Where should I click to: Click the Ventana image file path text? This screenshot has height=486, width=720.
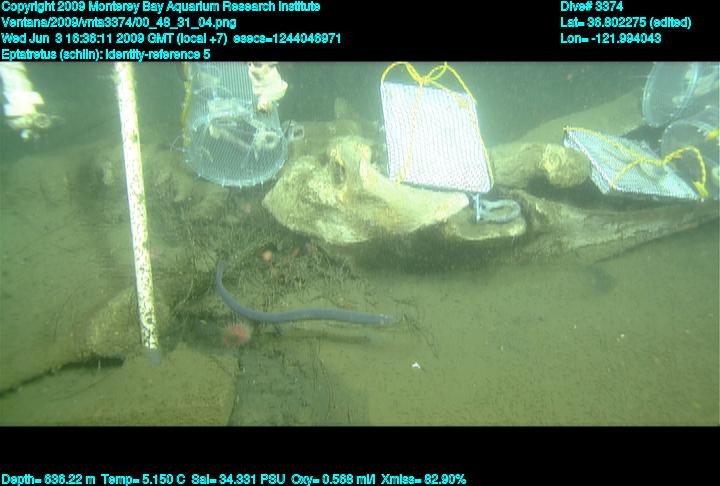coord(119,22)
